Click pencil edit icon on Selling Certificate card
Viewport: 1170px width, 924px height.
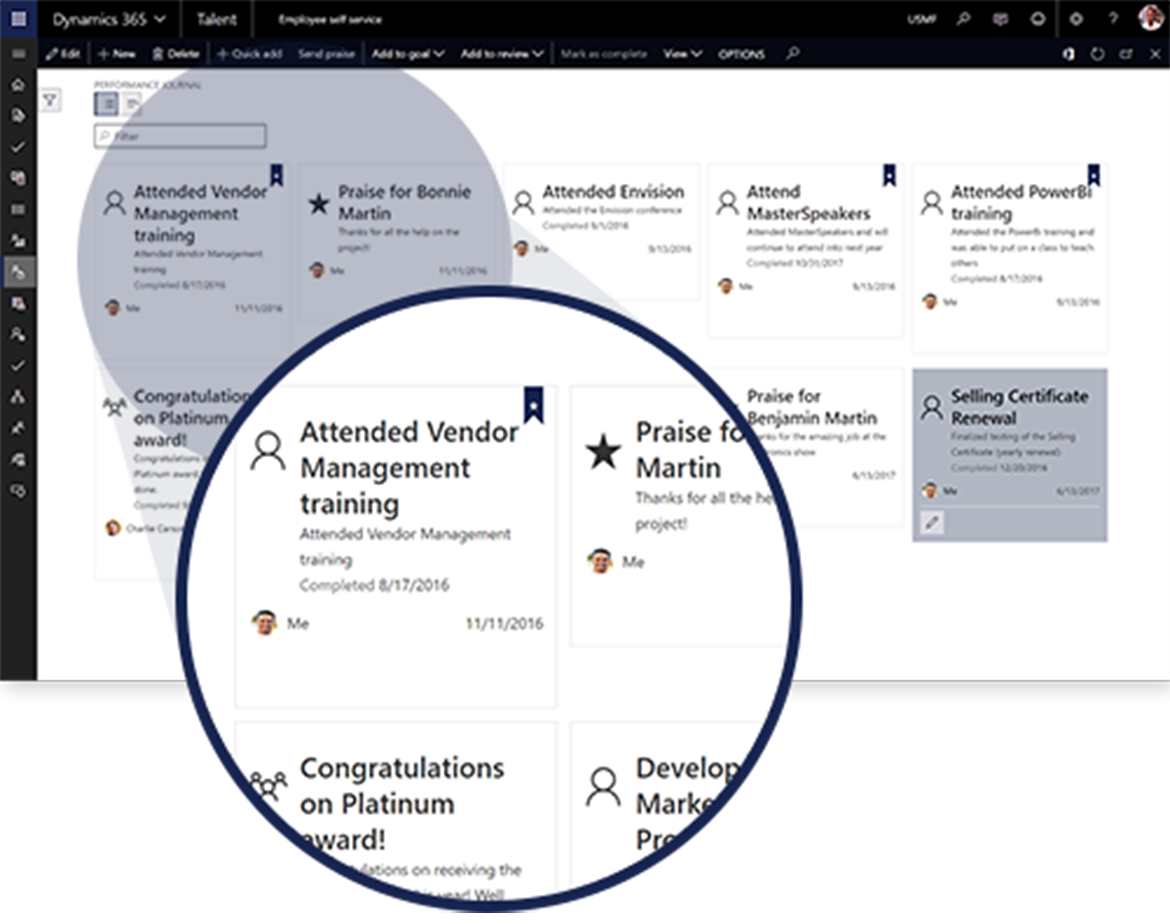(x=931, y=522)
